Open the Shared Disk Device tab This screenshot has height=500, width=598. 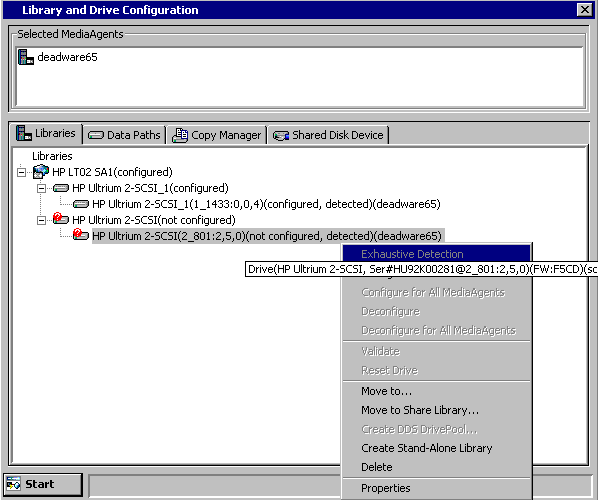tap(328, 135)
